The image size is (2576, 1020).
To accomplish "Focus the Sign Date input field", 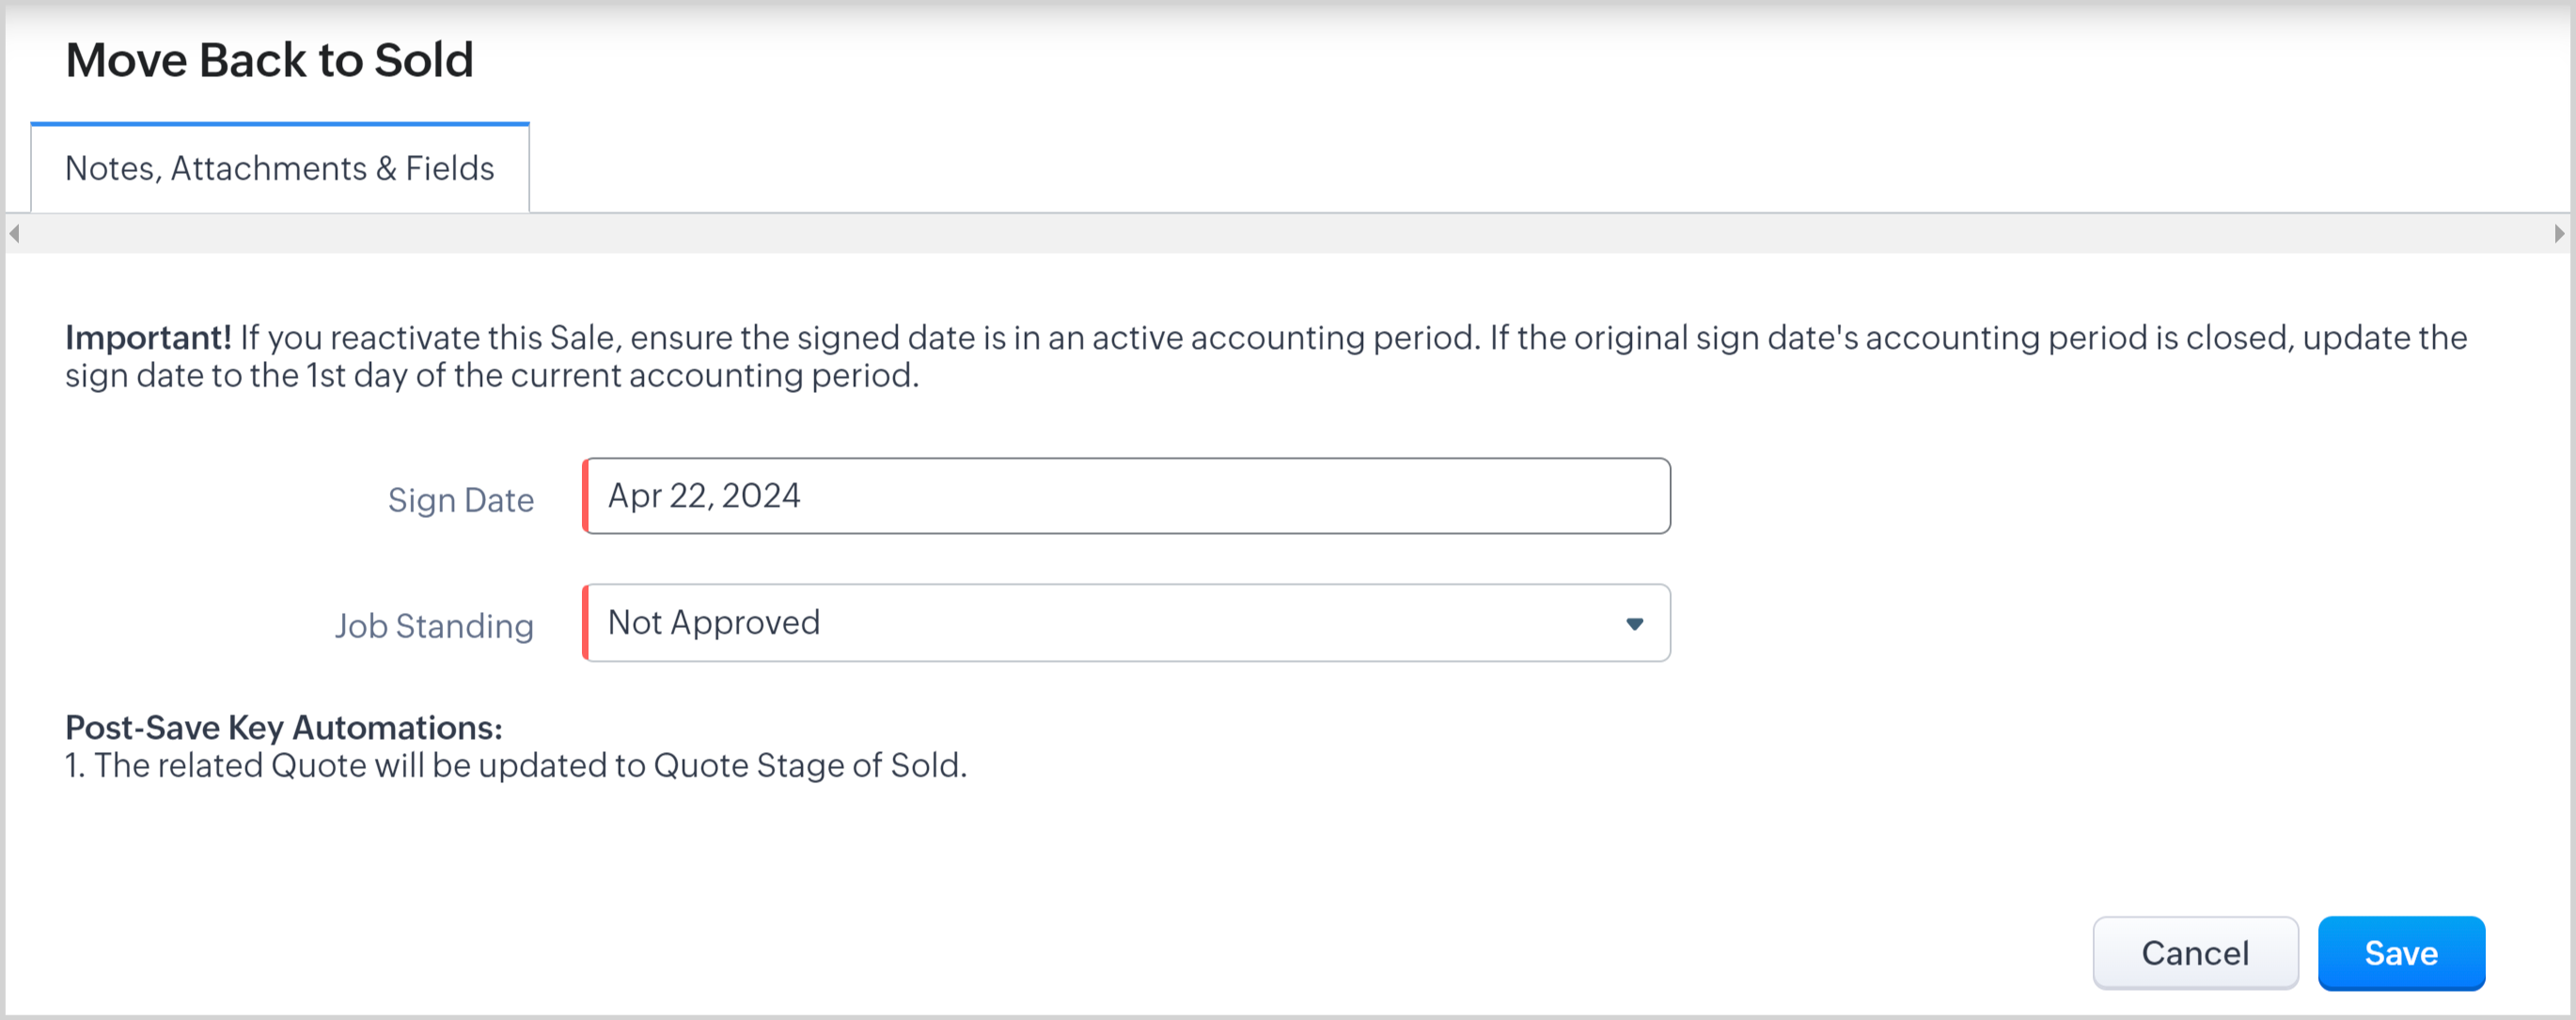I will coord(1125,496).
